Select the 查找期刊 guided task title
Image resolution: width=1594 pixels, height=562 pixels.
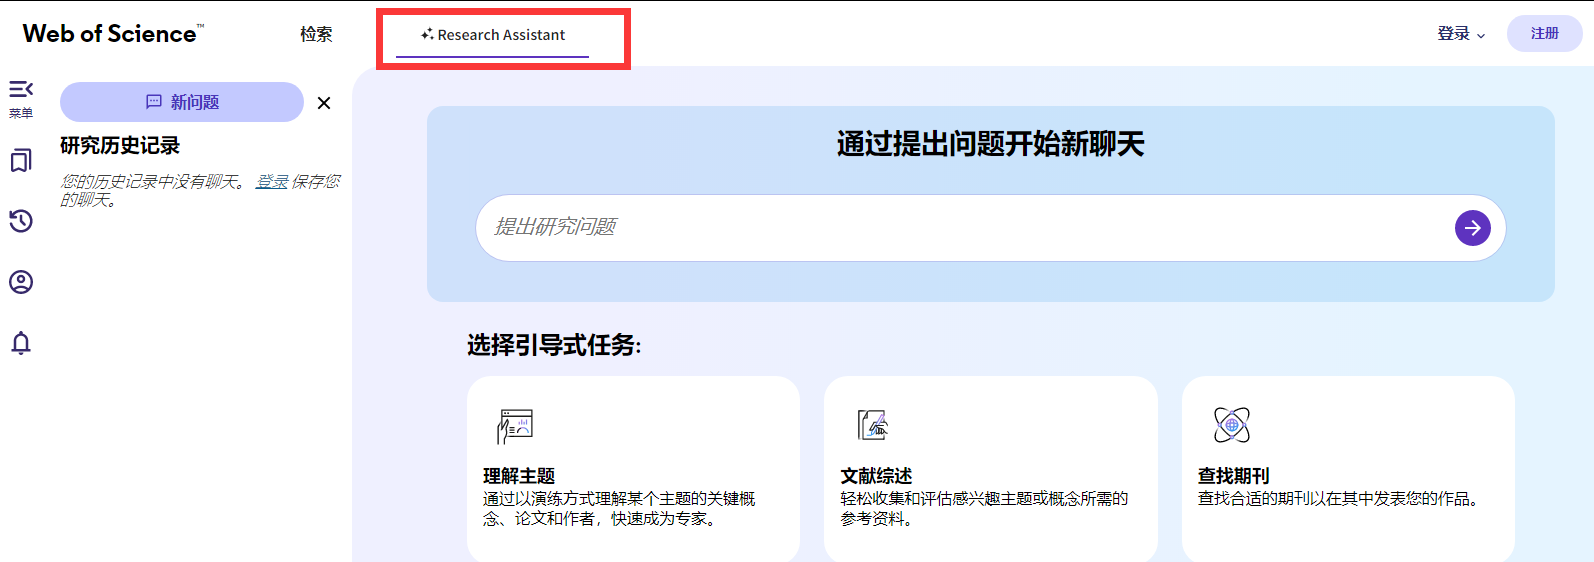(1233, 476)
